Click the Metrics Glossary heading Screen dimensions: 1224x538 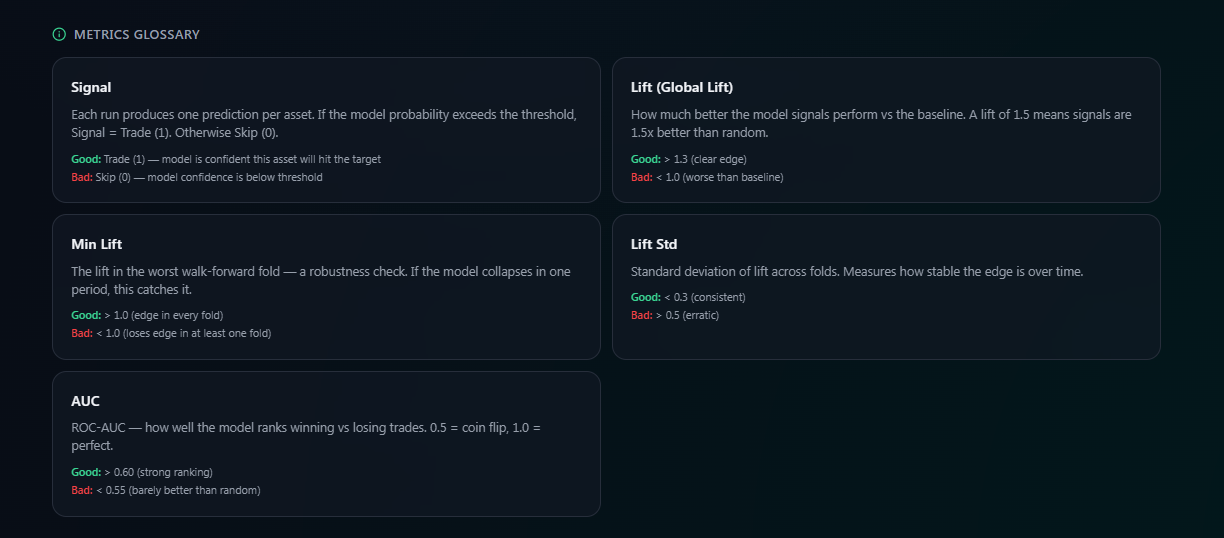coord(137,35)
